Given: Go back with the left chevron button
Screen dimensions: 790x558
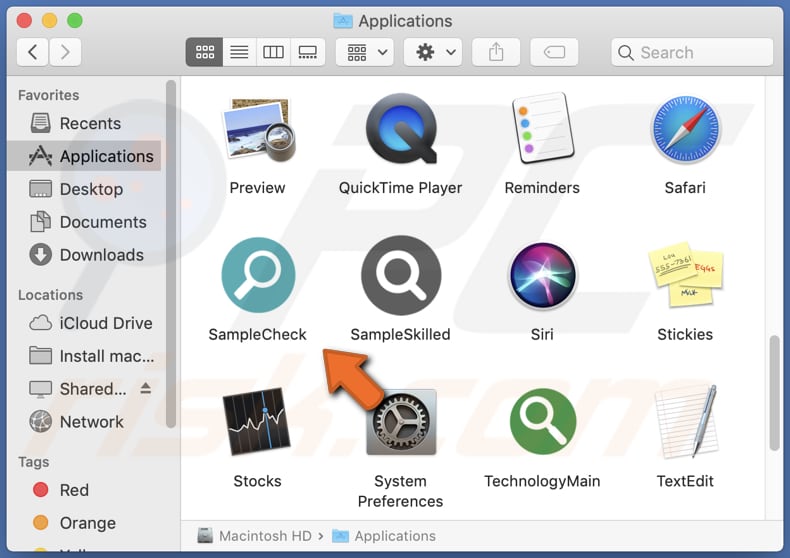Looking at the screenshot, I should click(33, 52).
